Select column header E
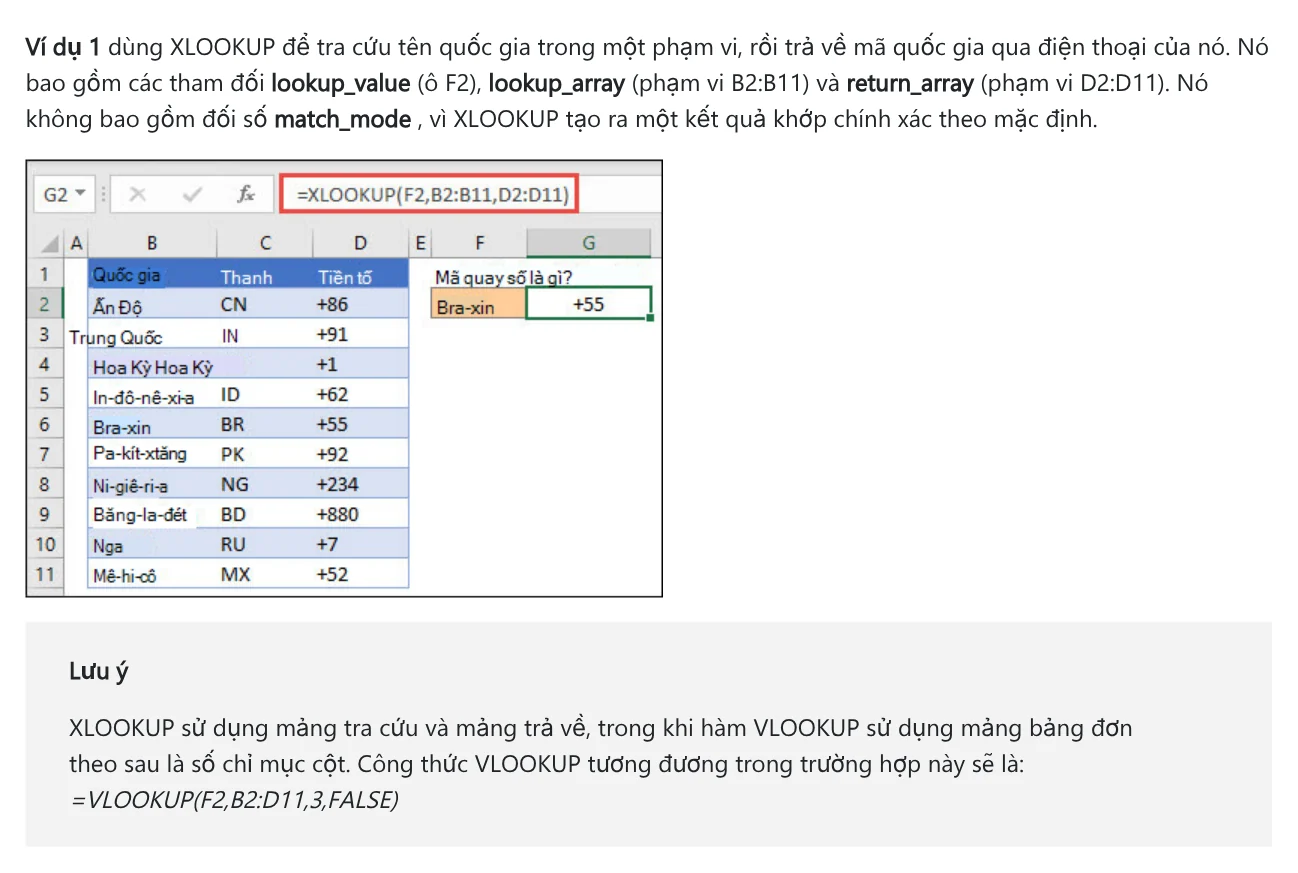Viewport: 1298px width, 873px height. point(420,243)
